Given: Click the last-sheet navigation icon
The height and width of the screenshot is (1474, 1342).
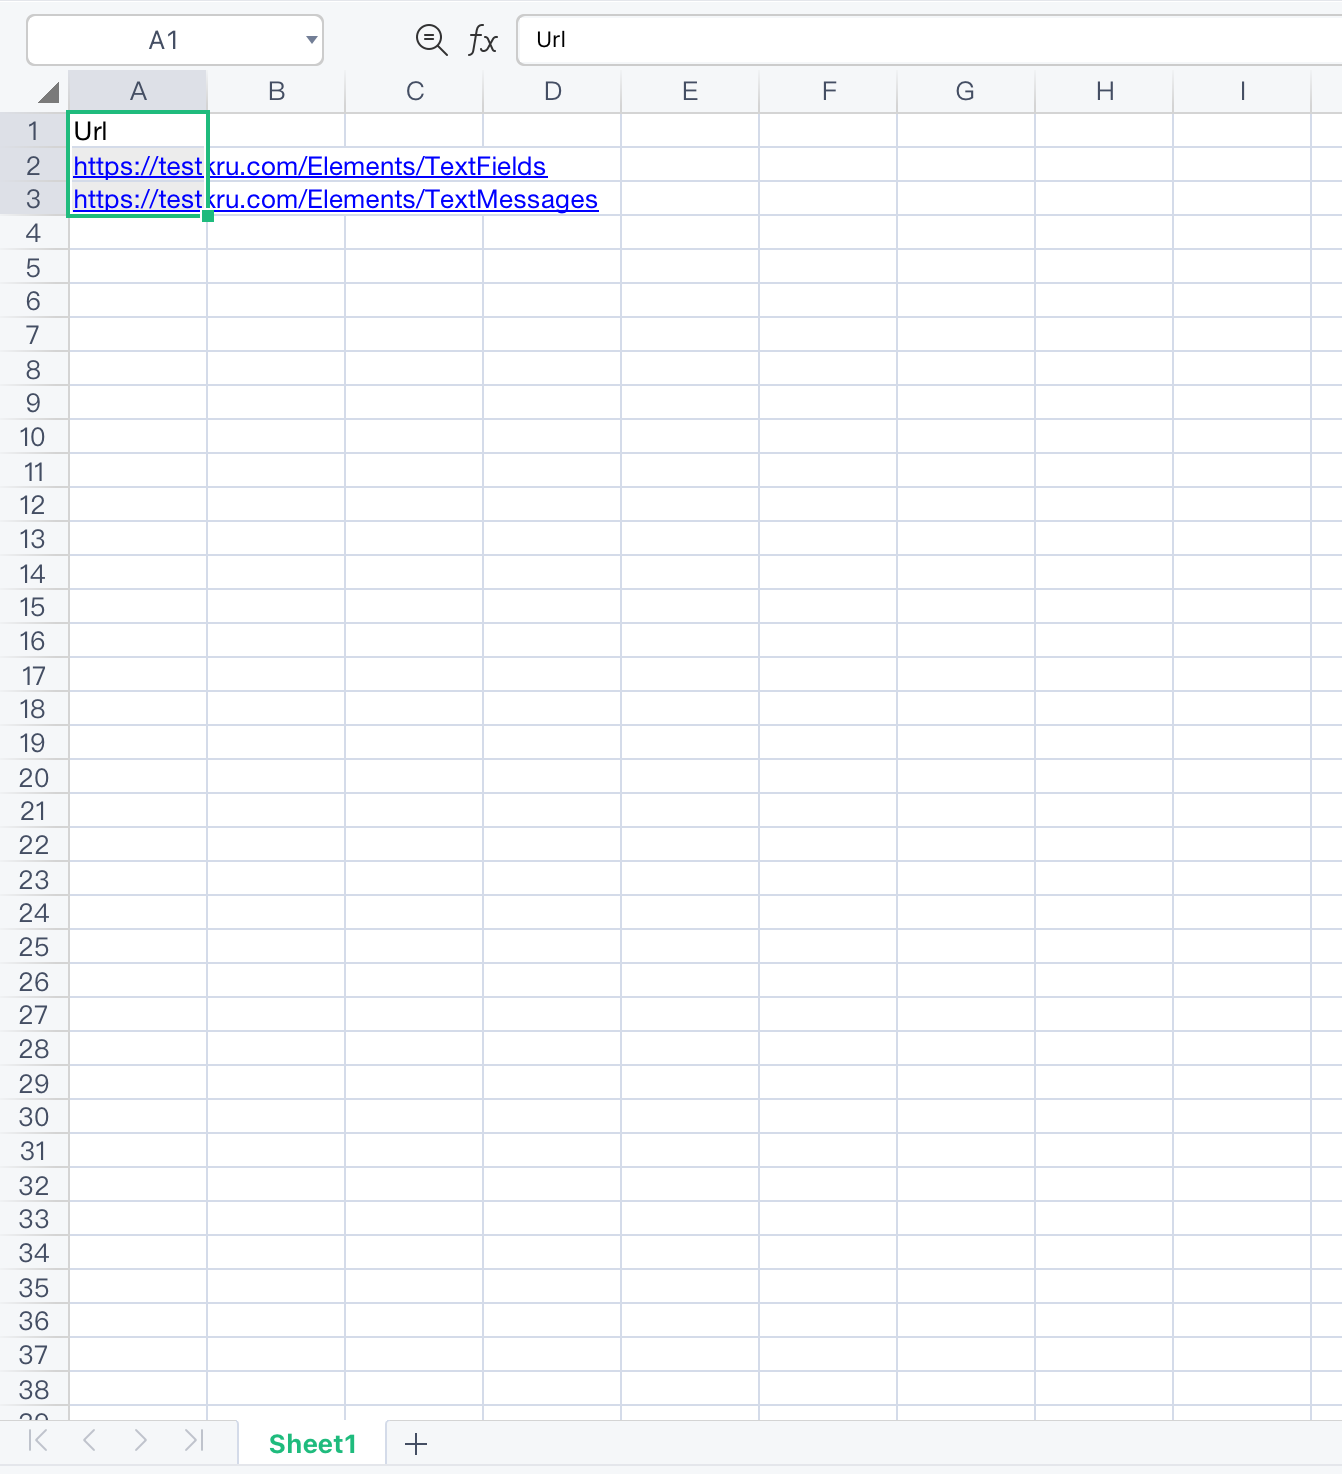Looking at the screenshot, I should [193, 1442].
